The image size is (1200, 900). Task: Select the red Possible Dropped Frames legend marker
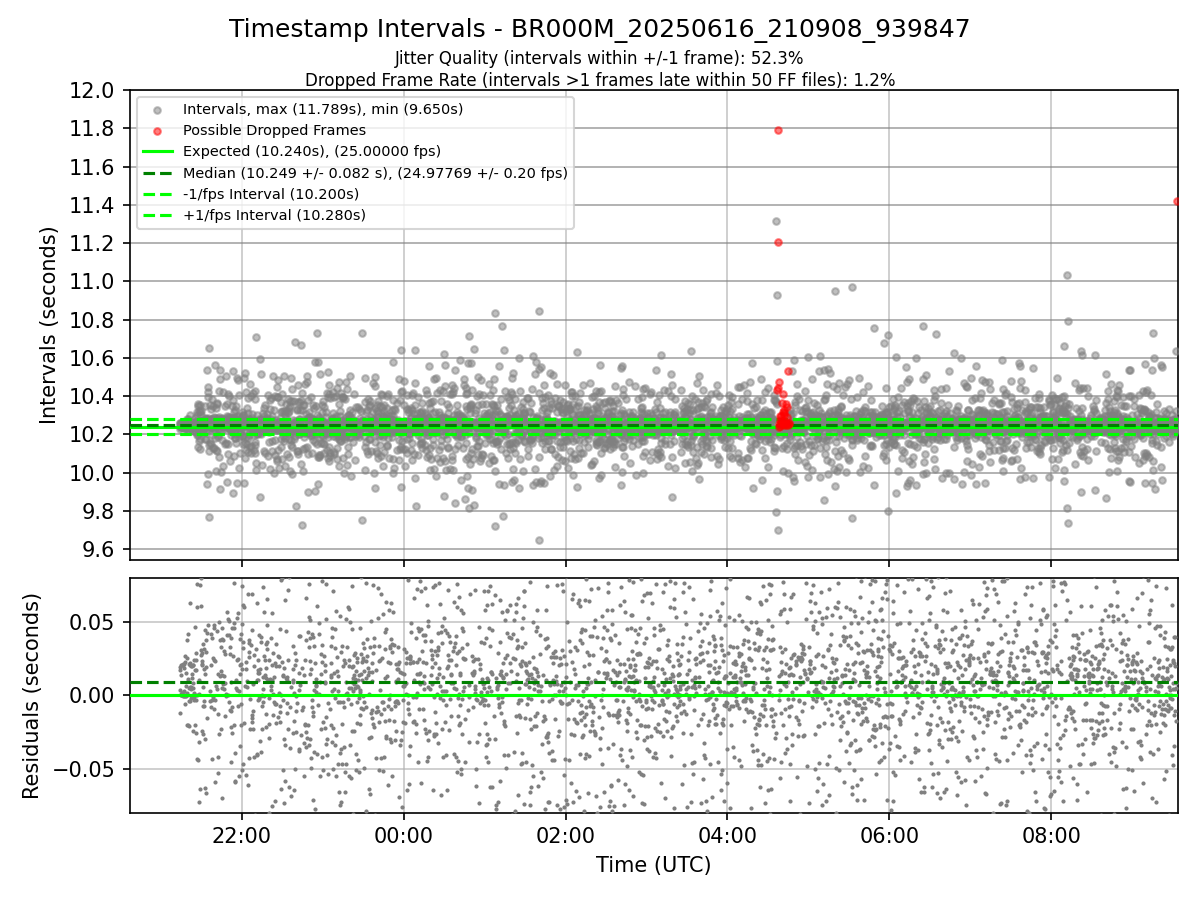(157, 130)
